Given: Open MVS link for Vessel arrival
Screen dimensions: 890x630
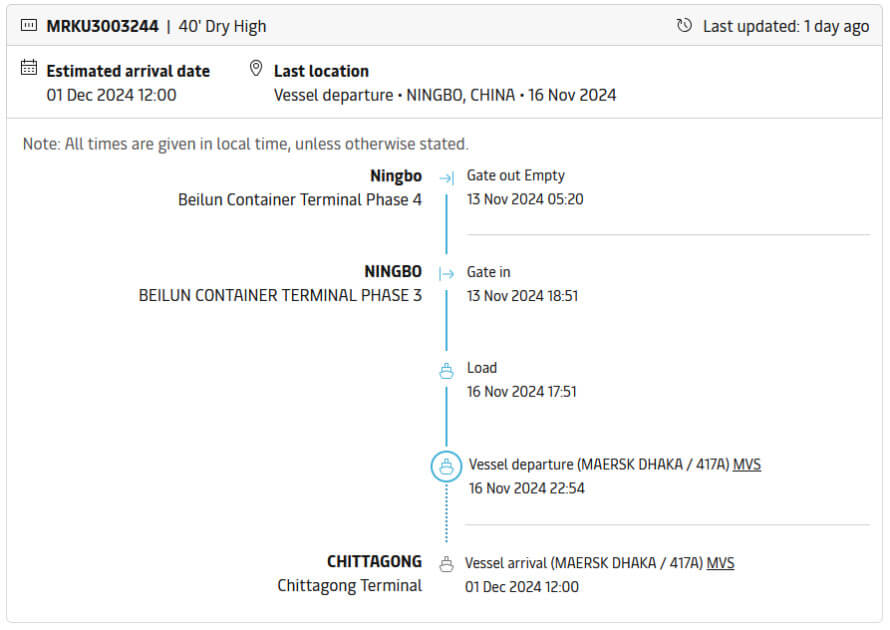Looking at the screenshot, I should pyautogui.click(x=720, y=563).
